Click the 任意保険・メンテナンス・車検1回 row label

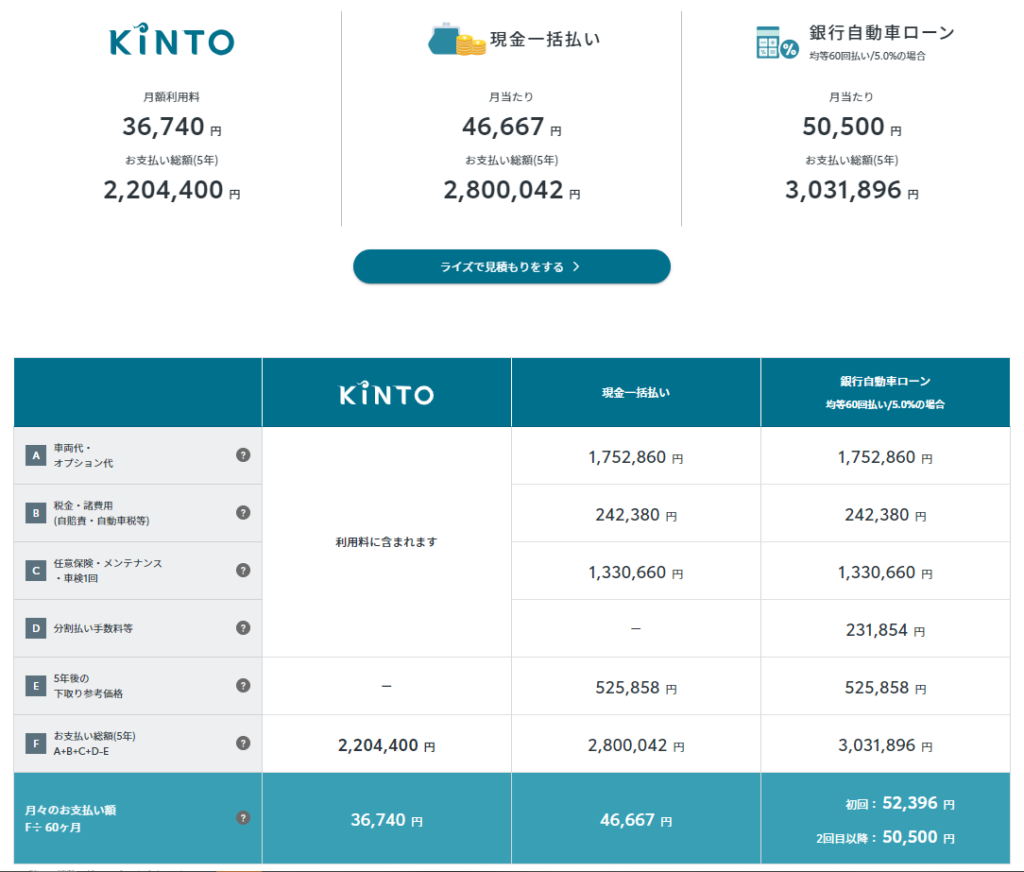click(108, 570)
